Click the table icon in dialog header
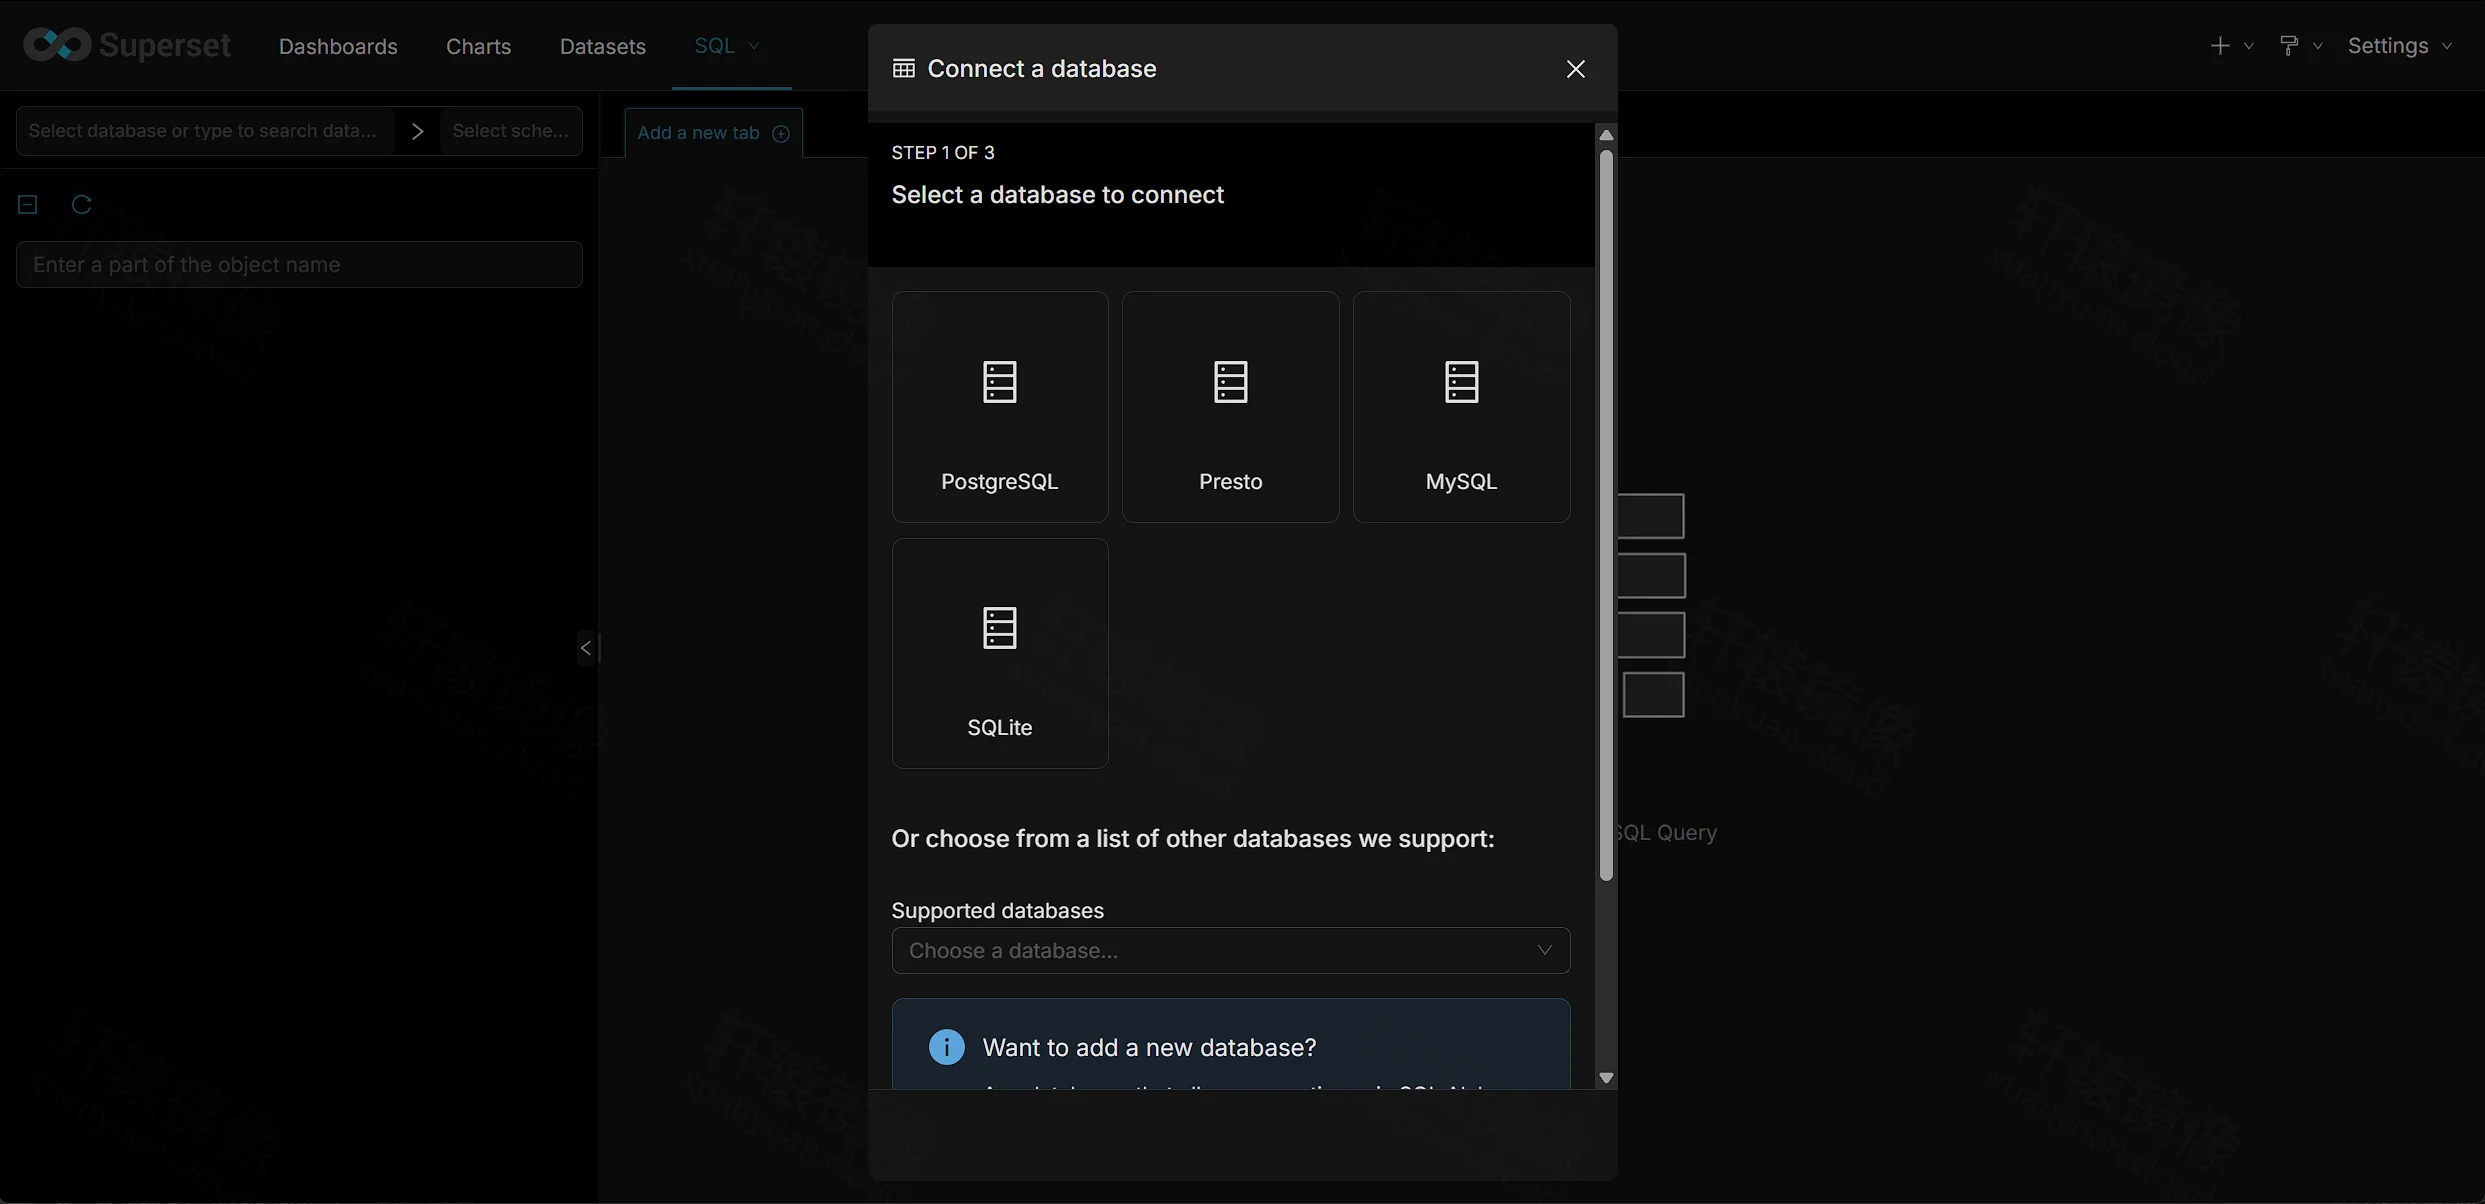The image size is (2485, 1204). pos(903,69)
